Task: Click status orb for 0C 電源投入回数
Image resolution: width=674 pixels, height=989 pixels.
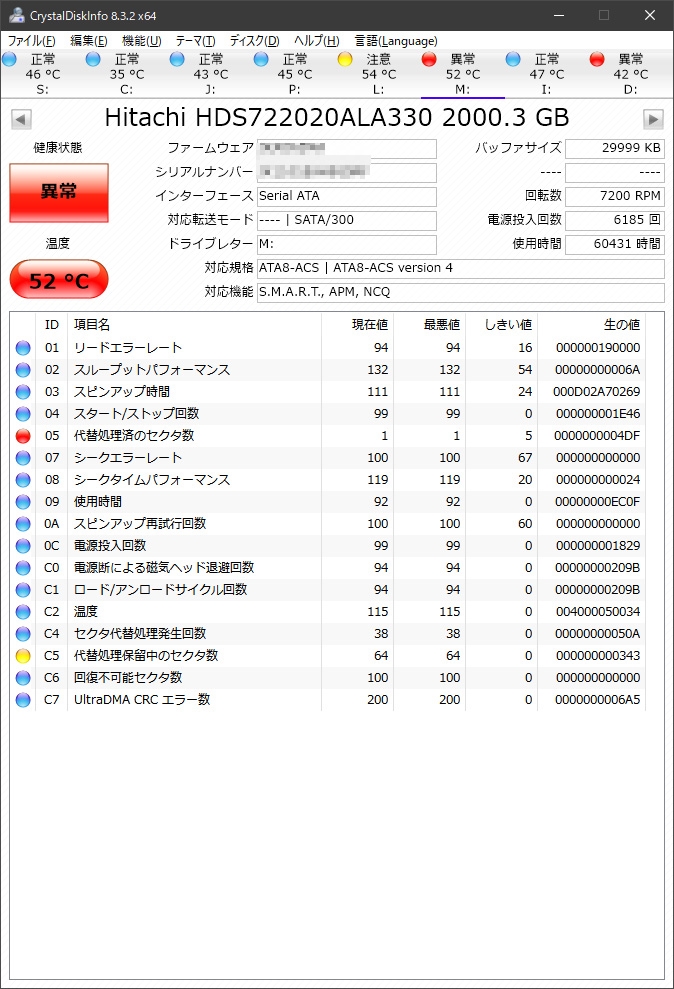Action: [23, 546]
